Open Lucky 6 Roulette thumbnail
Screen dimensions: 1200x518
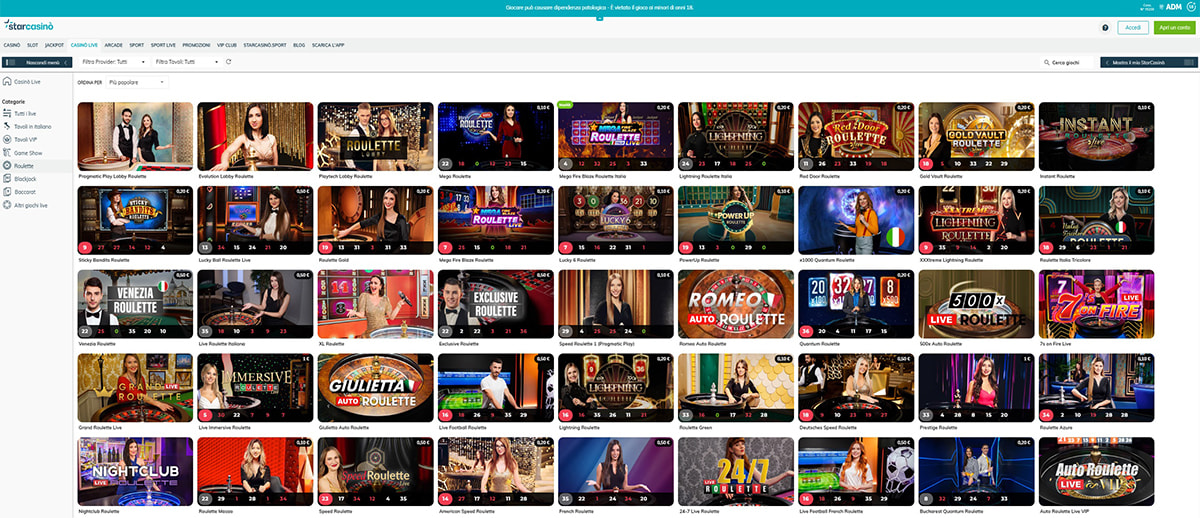pyautogui.click(x=616, y=220)
